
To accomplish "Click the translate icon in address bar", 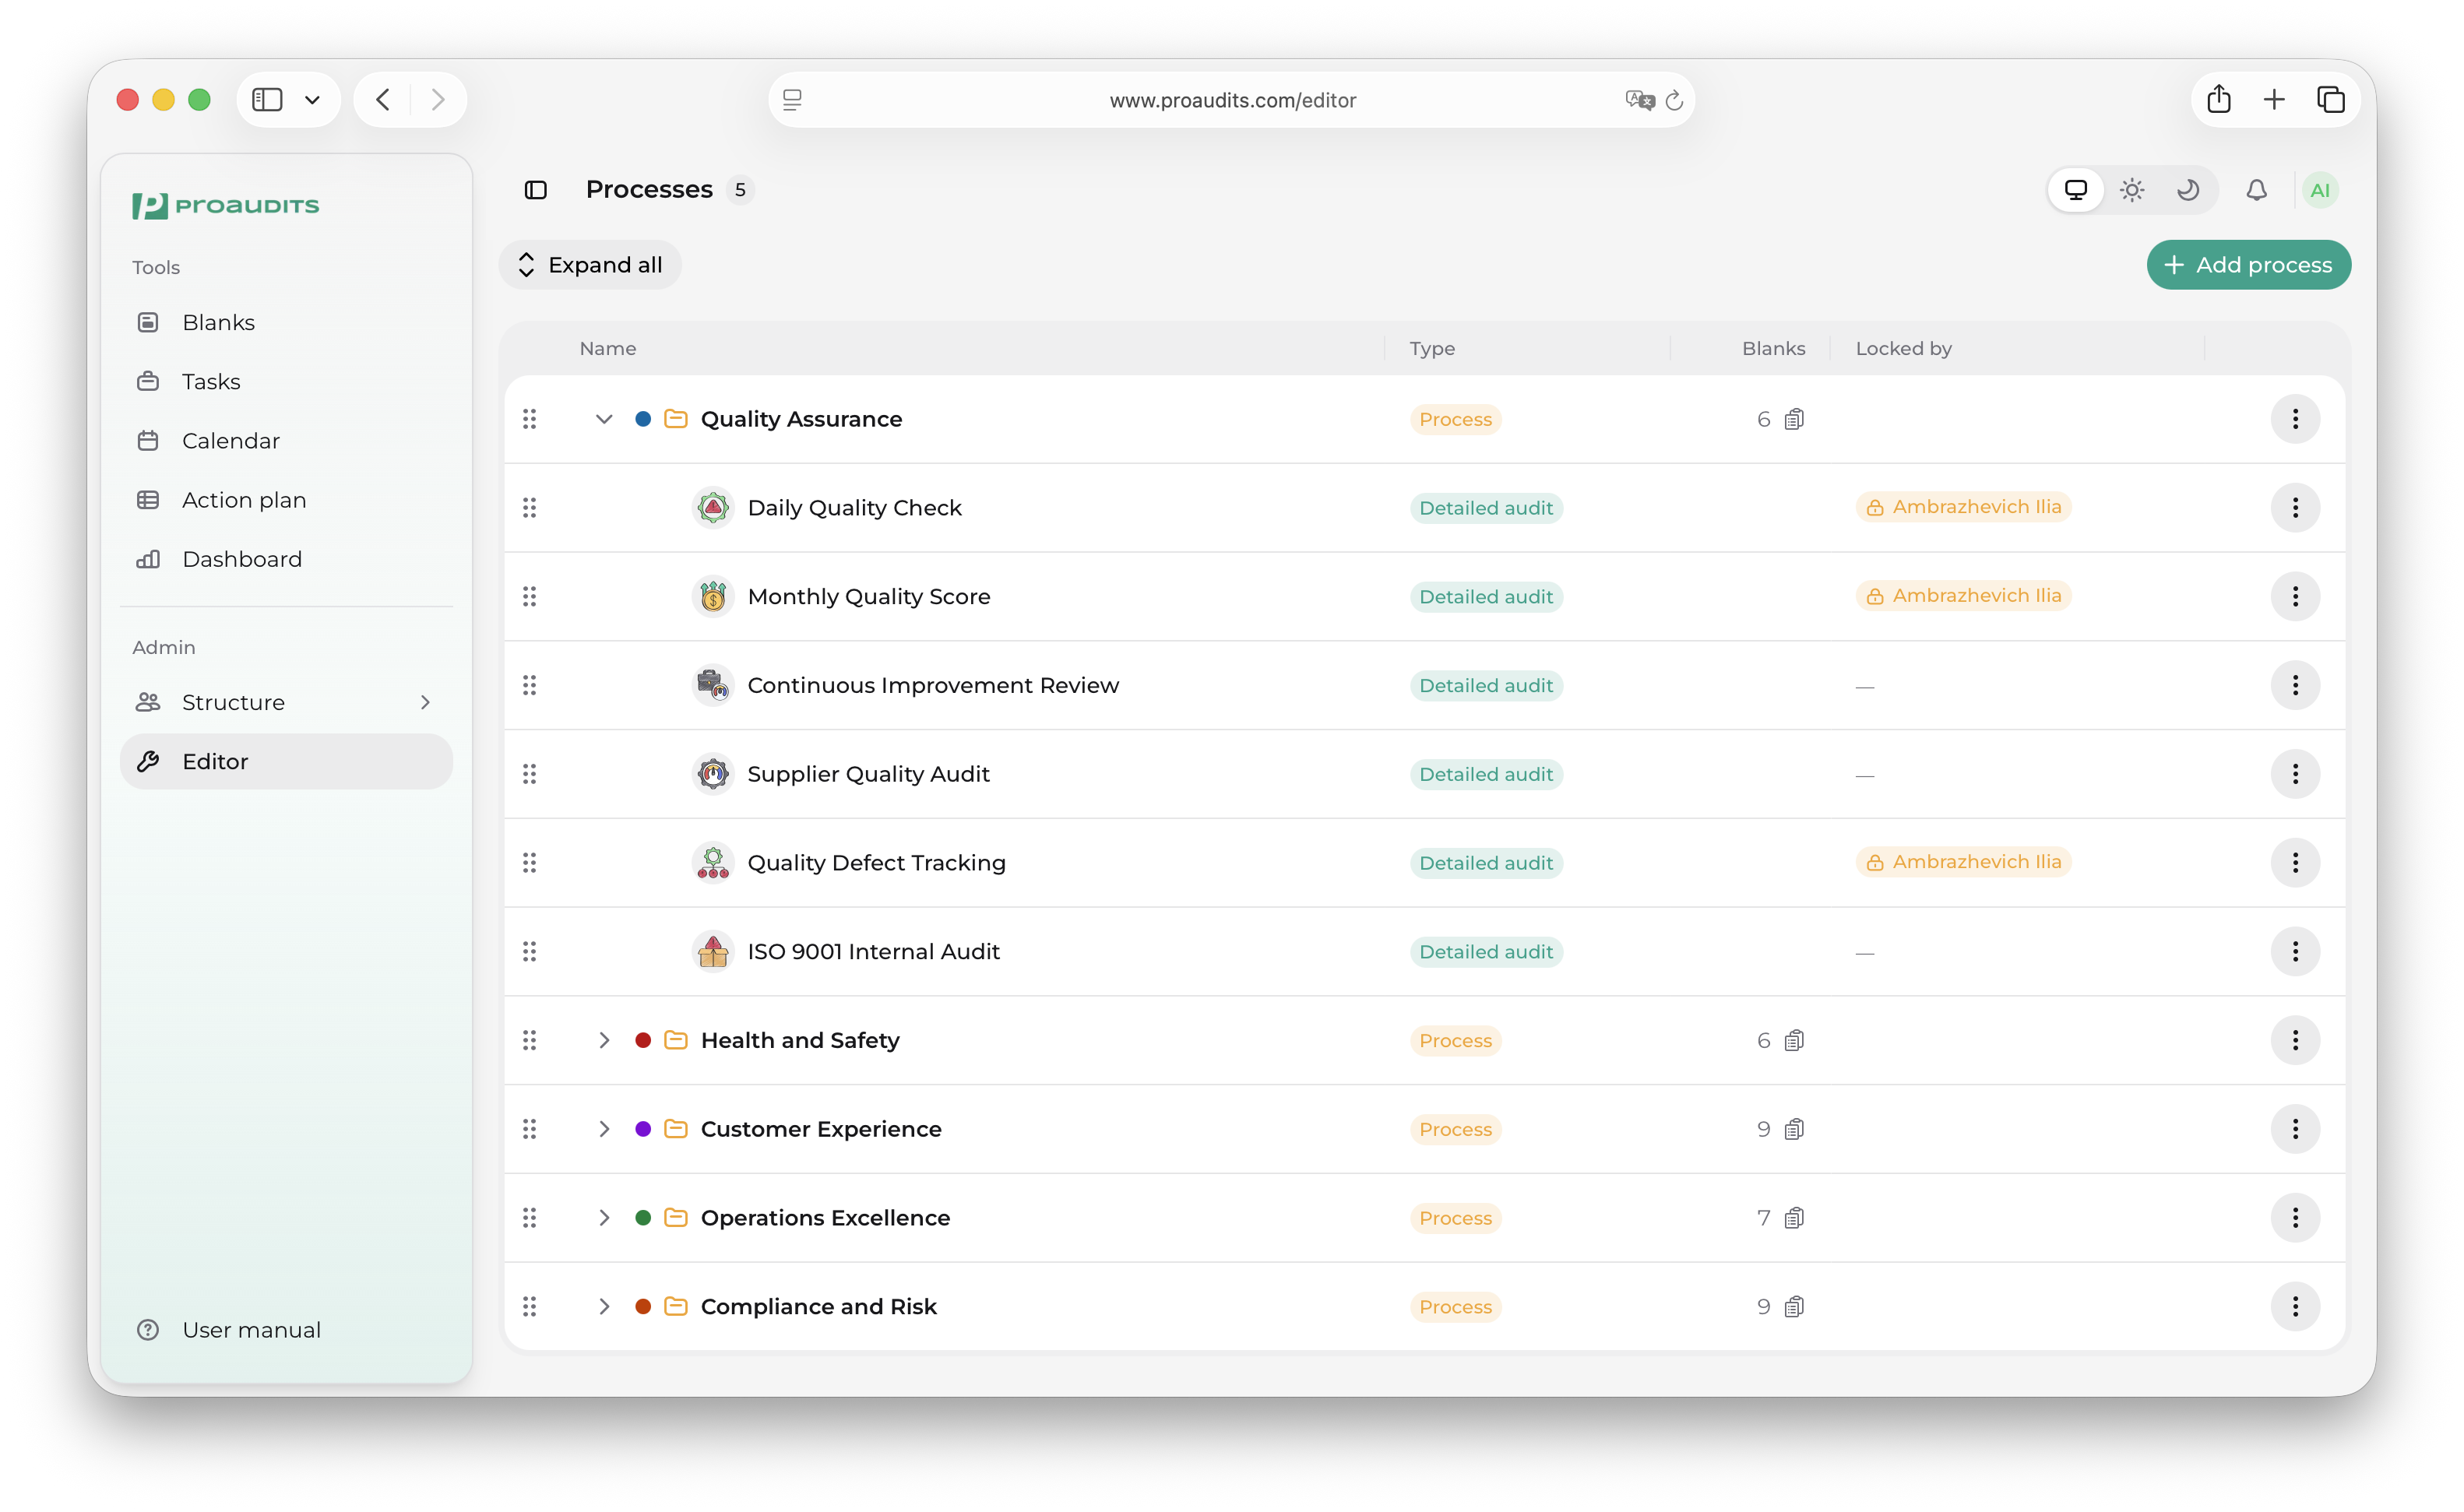I will click(1639, 100).
